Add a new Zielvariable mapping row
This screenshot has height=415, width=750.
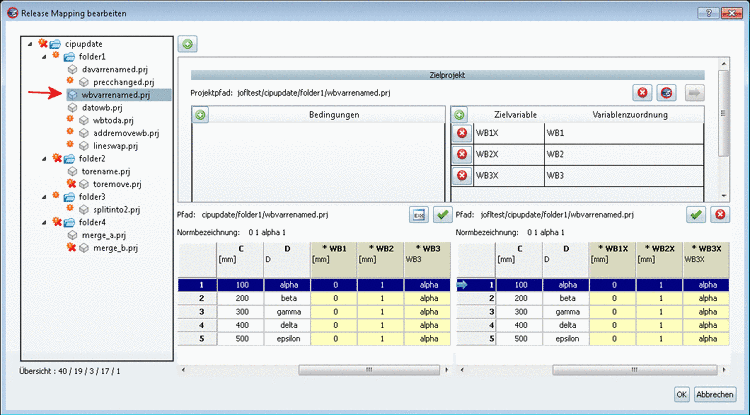pos(460,115)
